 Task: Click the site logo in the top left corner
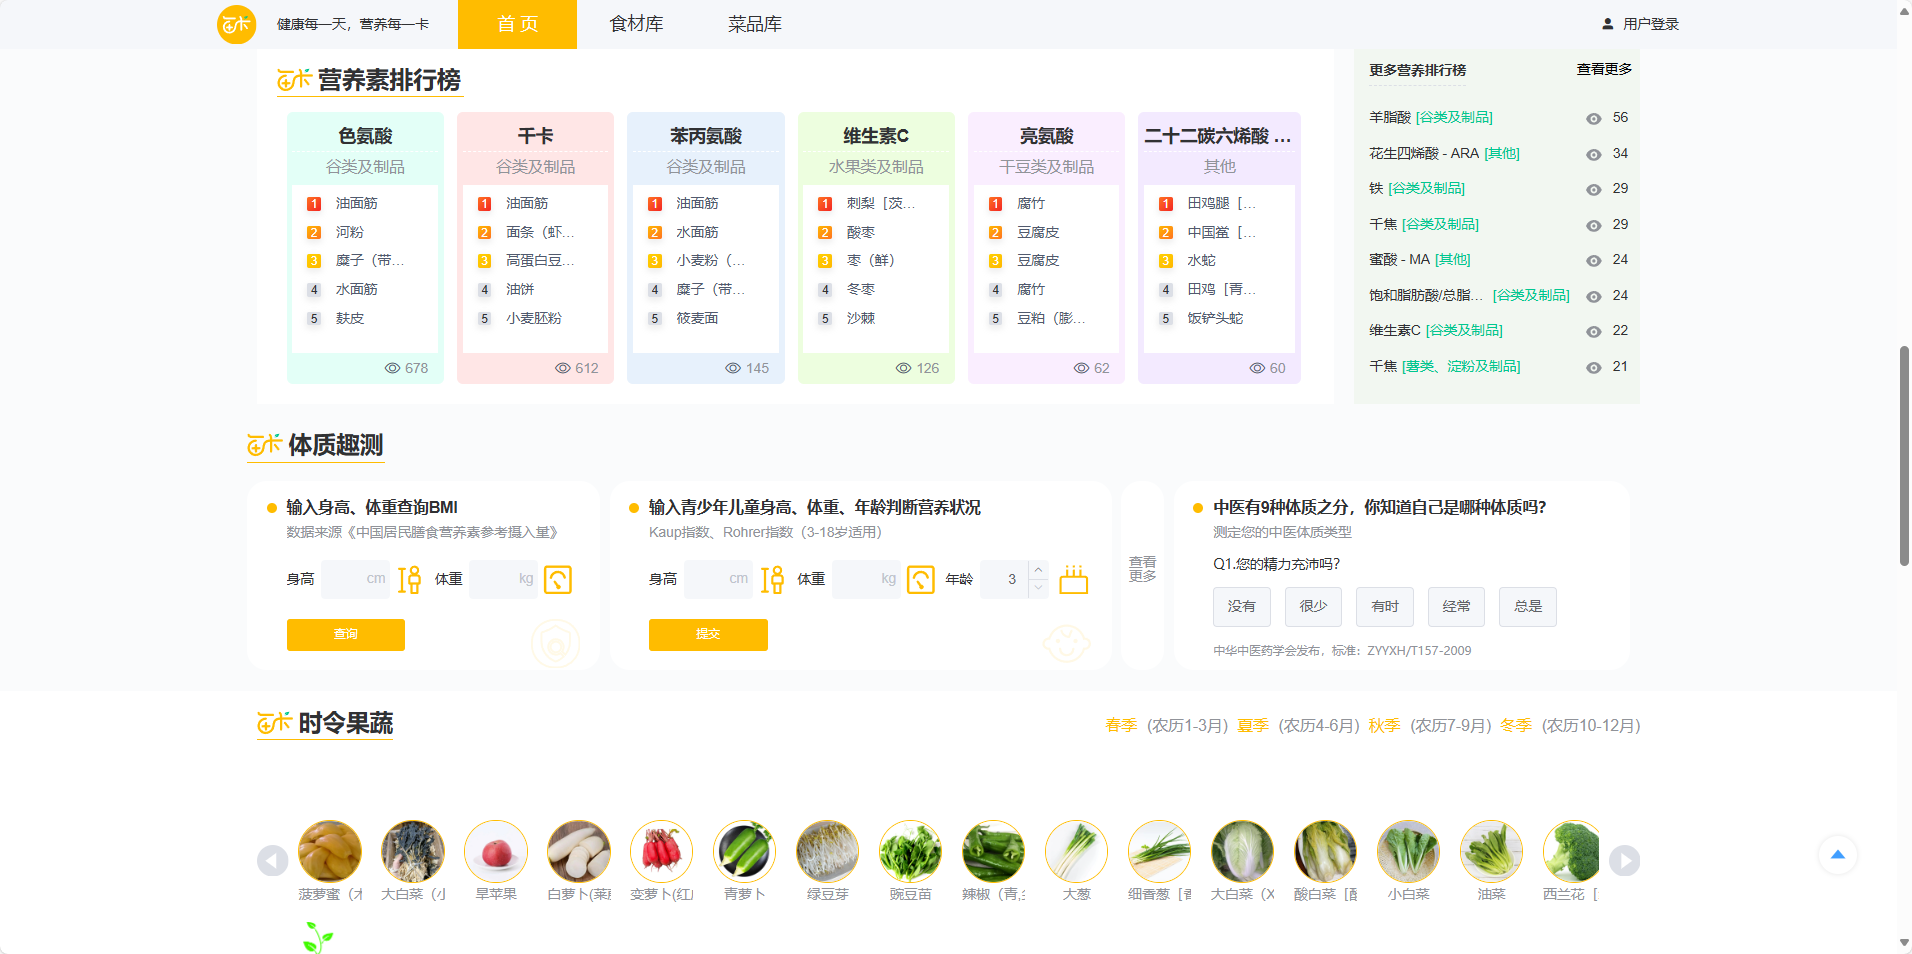tap(236, 23)
